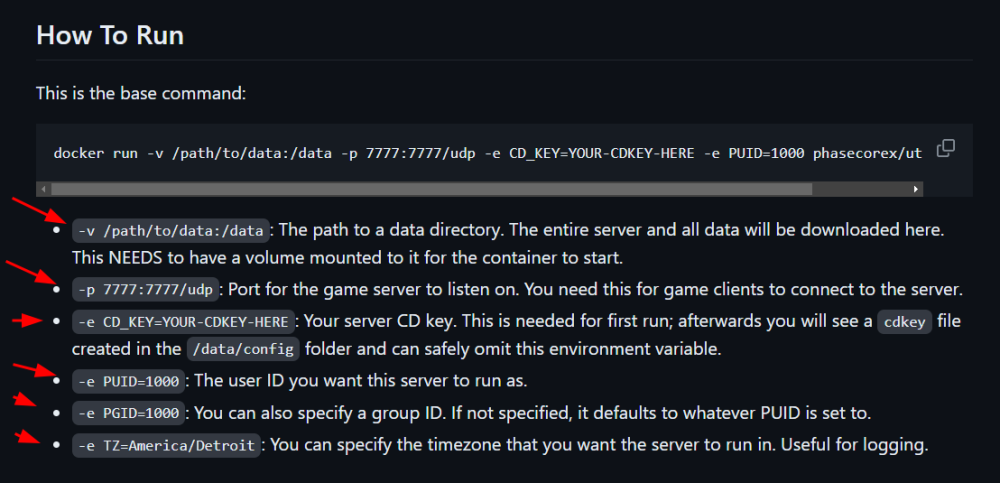
Task: Click the 'This is the base command' text
Action: point(141,94)
